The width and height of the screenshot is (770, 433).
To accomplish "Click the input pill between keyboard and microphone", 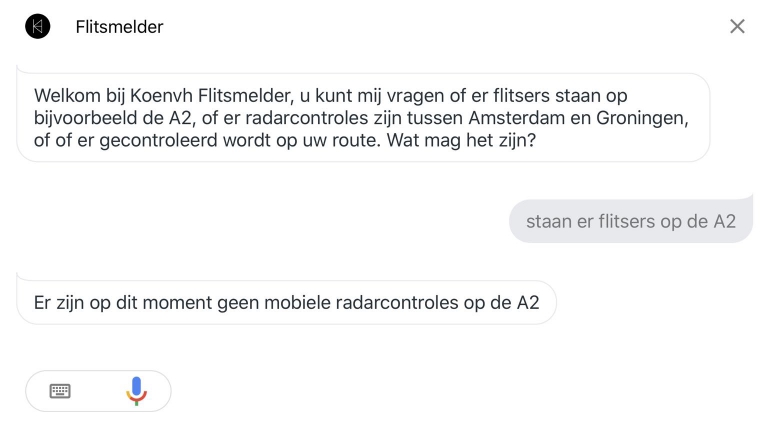I will 98,391.
